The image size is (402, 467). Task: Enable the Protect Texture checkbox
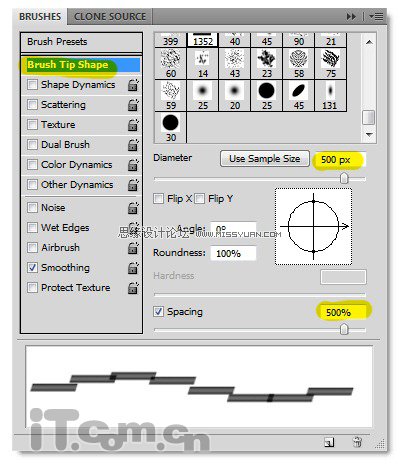[32, 288]
